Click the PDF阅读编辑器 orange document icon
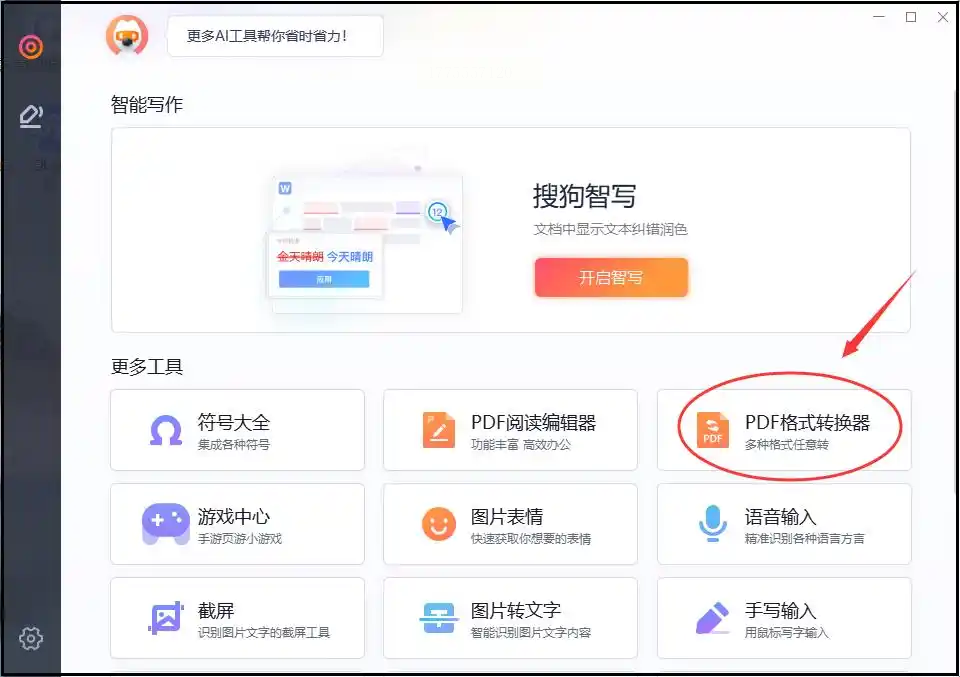 pyautogui.click(x=438, y=430)
